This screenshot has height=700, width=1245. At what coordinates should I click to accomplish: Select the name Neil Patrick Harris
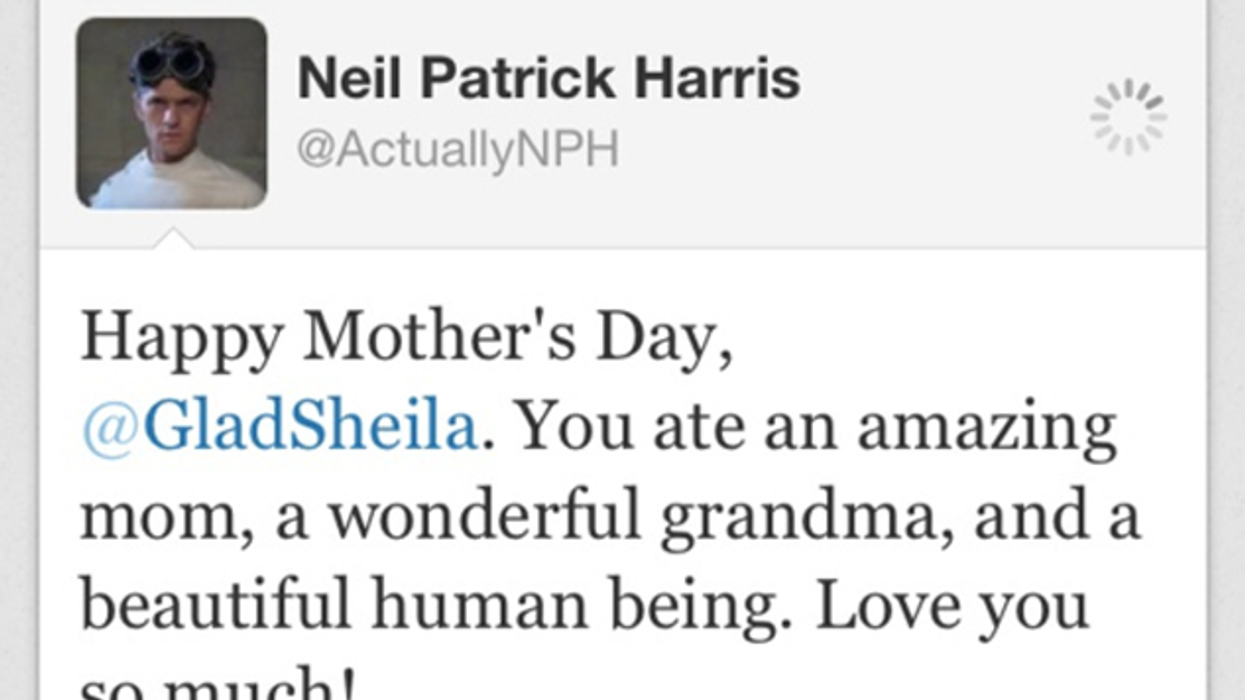pyautogui.click(x=550, y=77)
